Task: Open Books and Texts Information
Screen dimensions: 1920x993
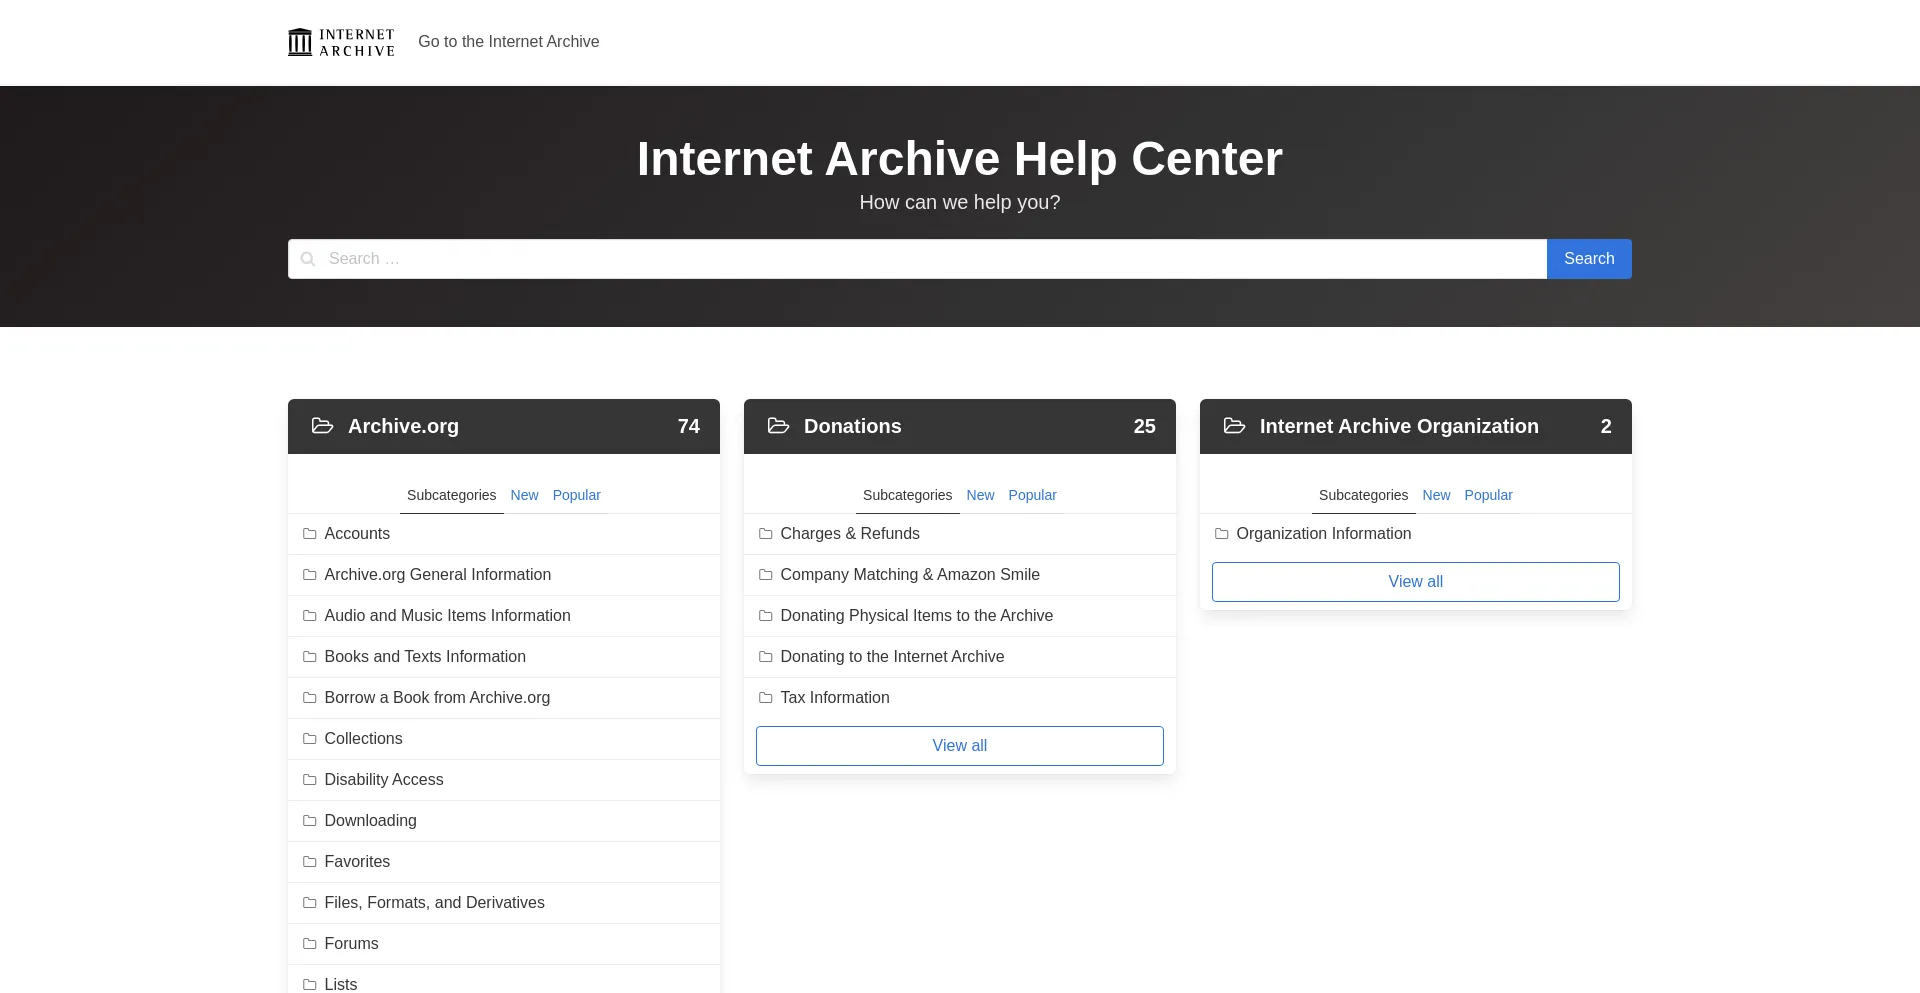Action: pos(425,657)
